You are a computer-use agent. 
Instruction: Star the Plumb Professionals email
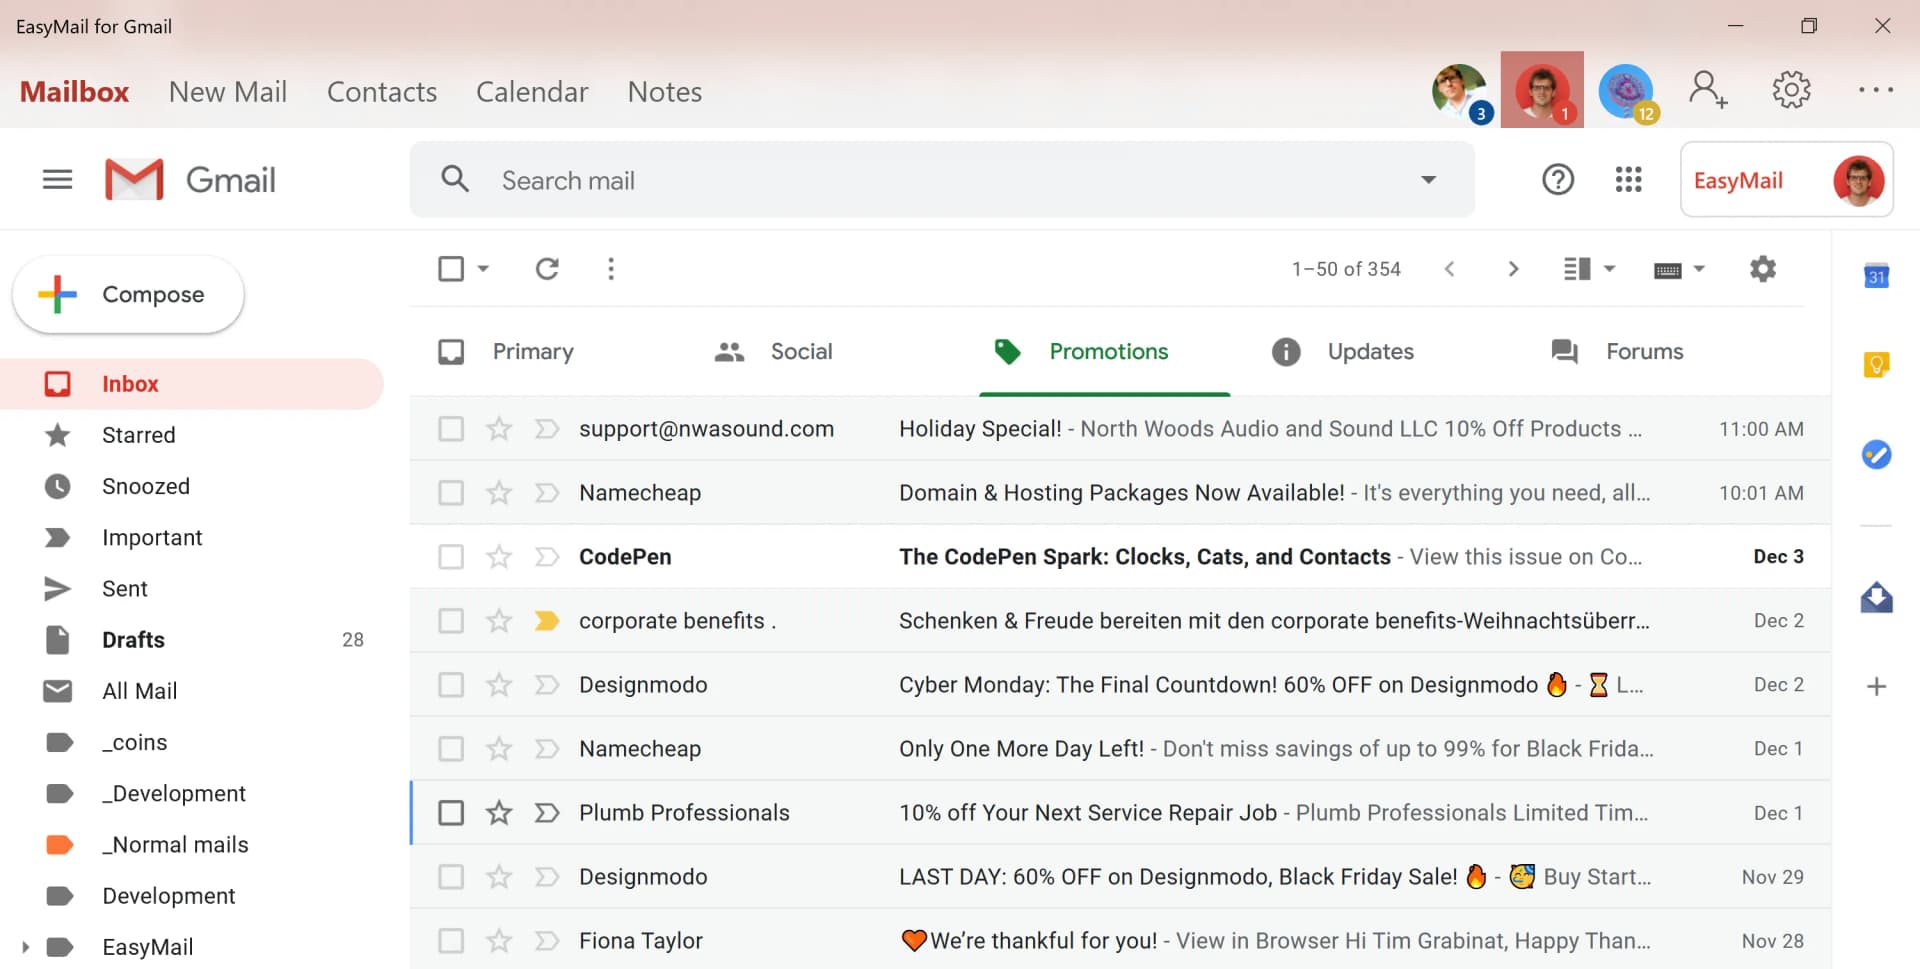[x=499, y=813]
